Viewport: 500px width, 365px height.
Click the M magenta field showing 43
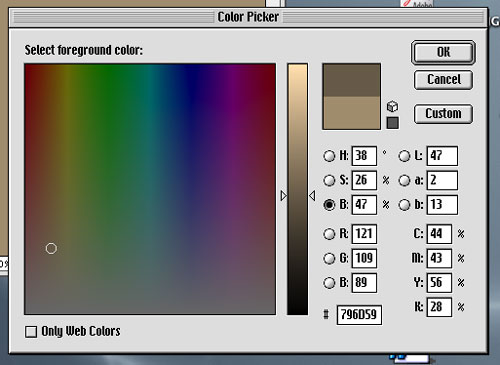(x=439, y=258)
